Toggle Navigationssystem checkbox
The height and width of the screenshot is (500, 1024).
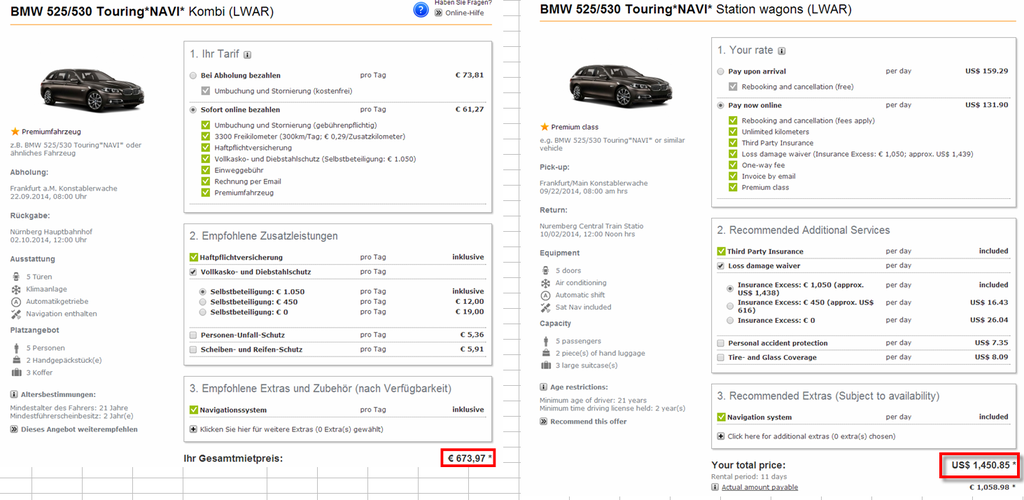[x=193, y=410]
